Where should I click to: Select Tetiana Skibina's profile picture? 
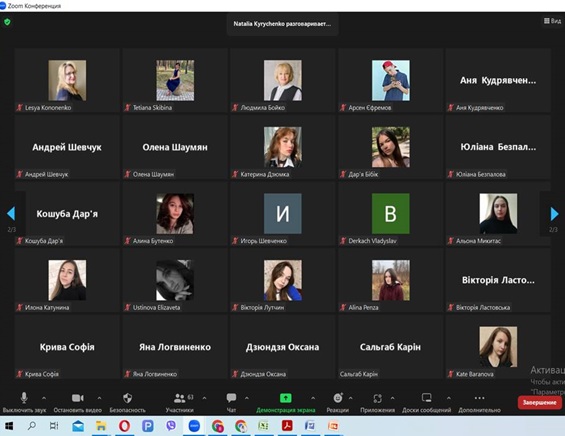point(175,80)
